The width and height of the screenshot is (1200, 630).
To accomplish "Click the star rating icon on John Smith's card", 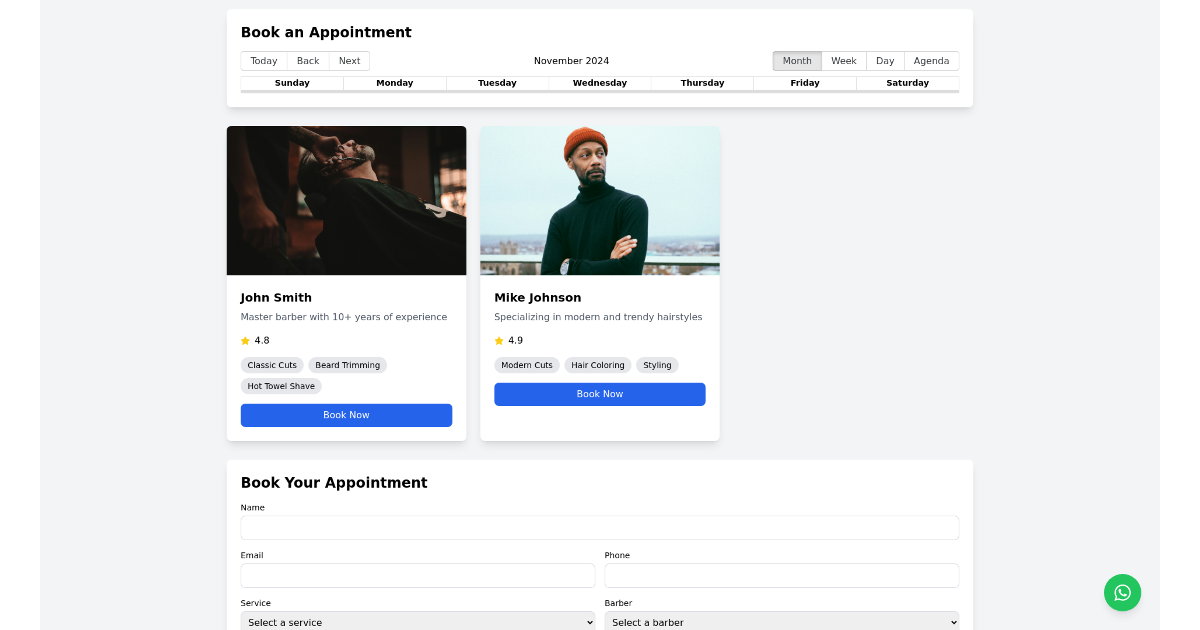I will tap(245, 340).
